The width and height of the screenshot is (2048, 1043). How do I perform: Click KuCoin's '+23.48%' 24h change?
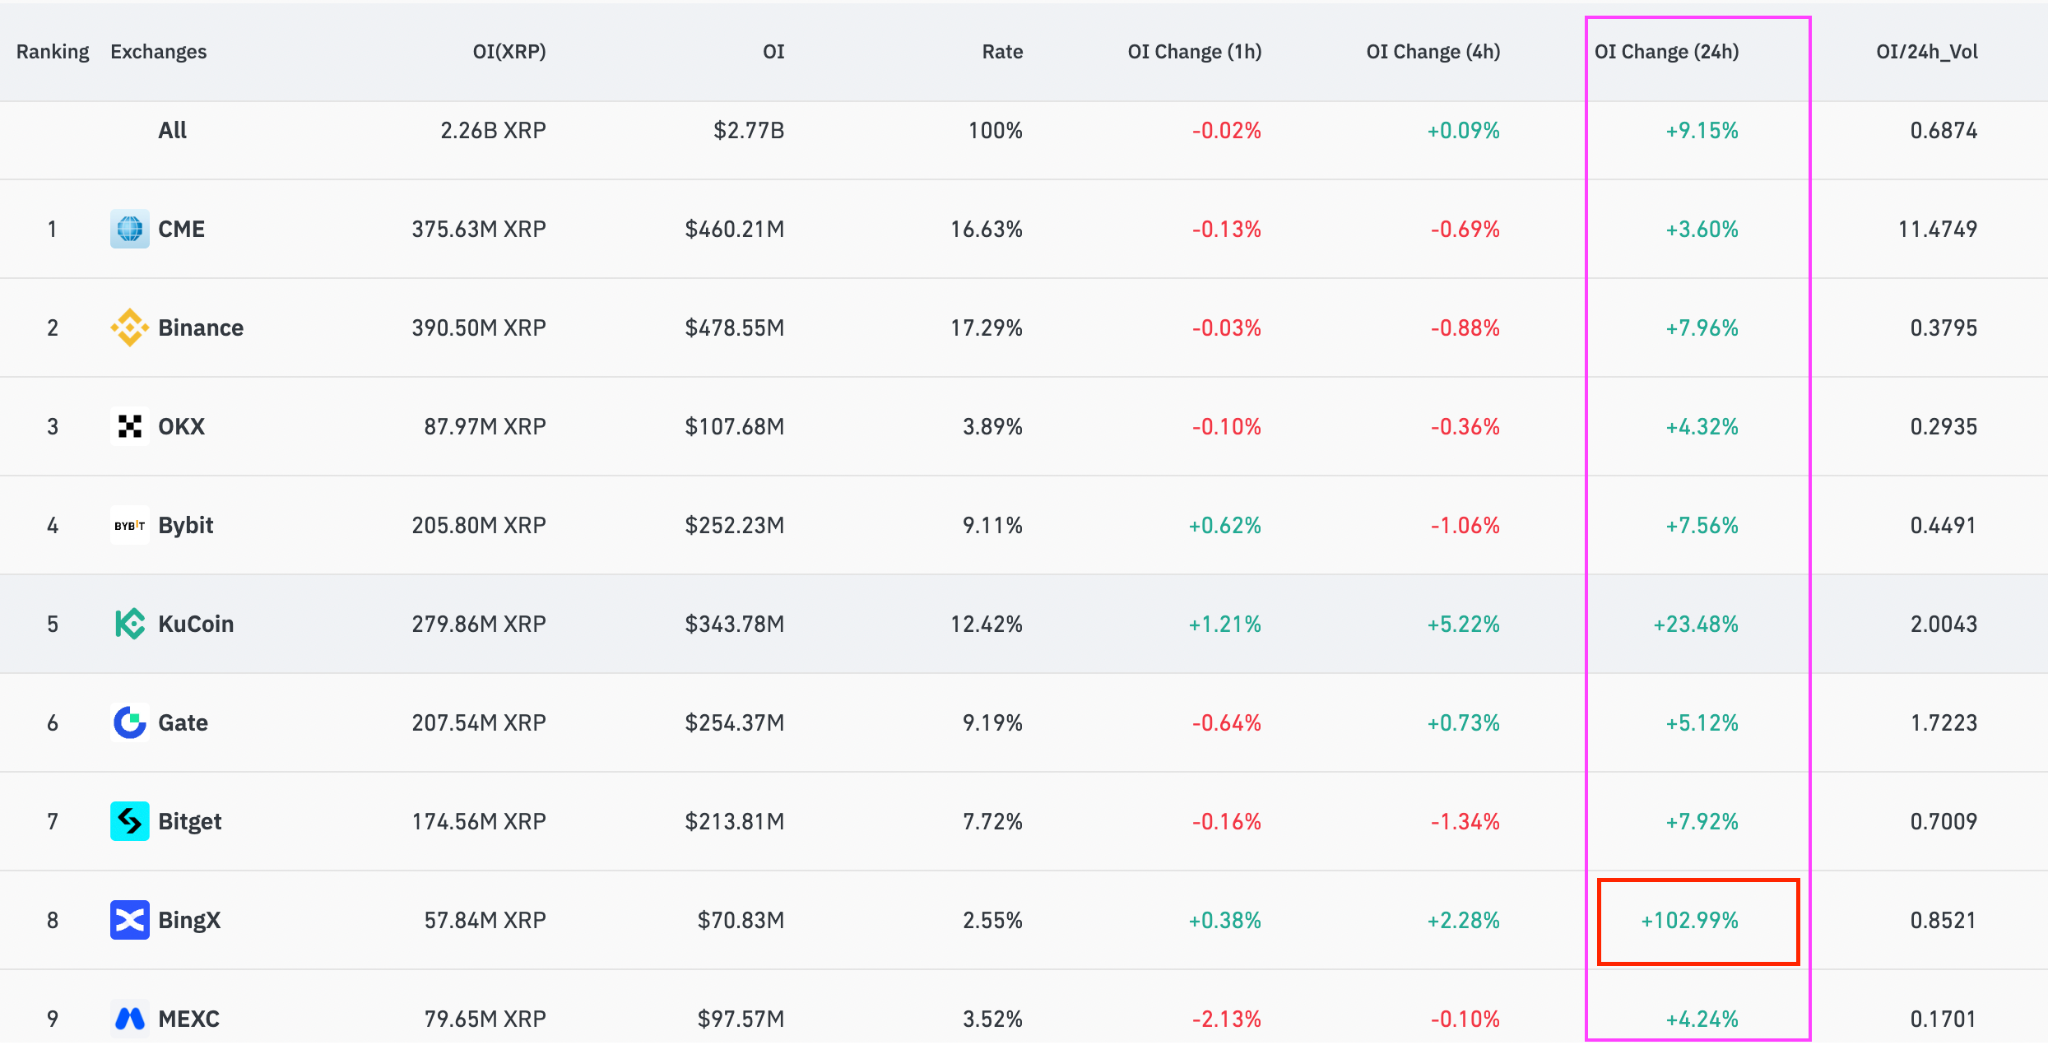click(x=1696, y=624)
